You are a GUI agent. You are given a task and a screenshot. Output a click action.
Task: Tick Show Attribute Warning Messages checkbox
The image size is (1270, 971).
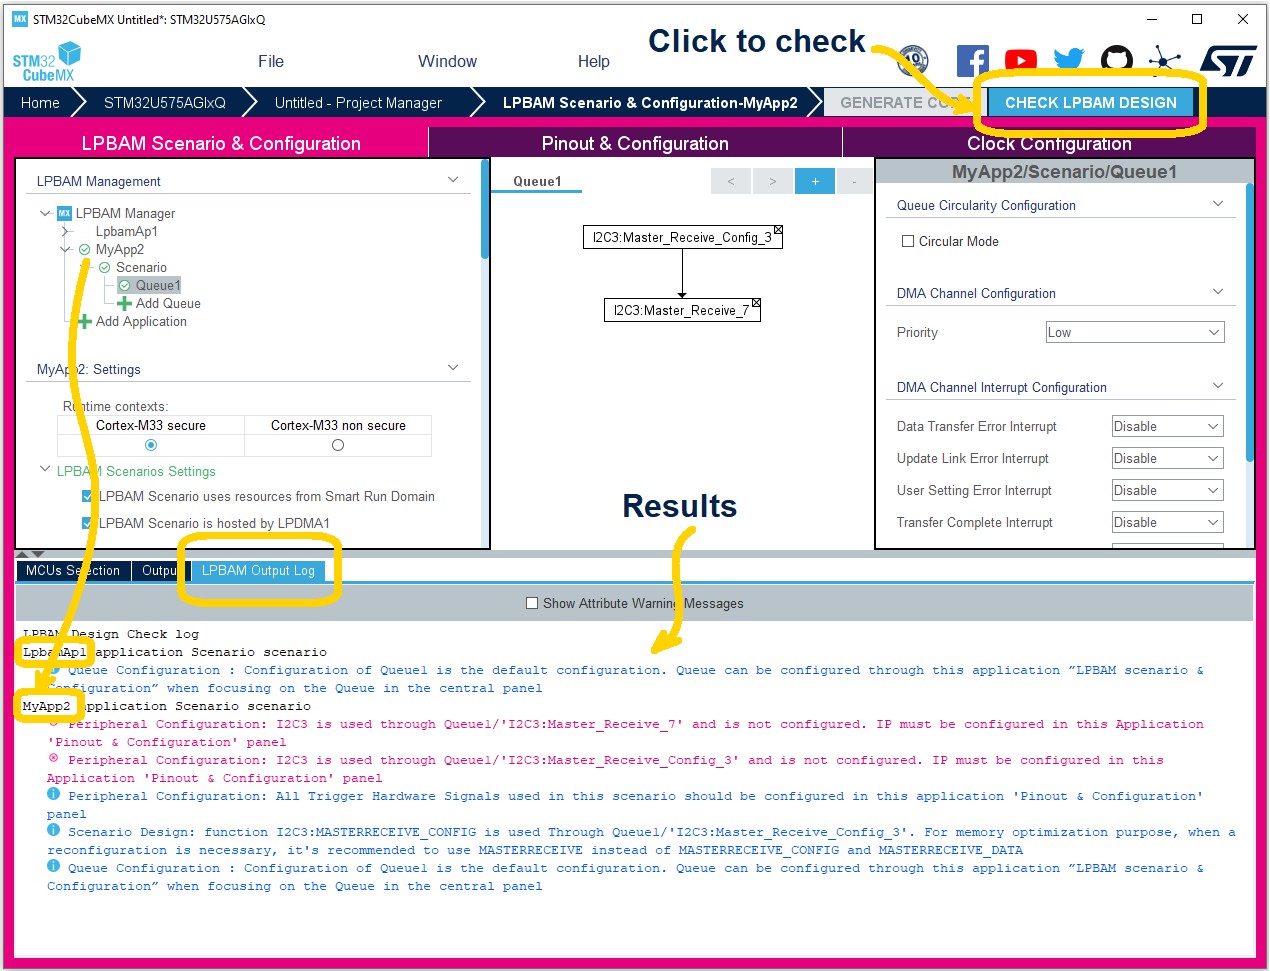click(532, 603)
